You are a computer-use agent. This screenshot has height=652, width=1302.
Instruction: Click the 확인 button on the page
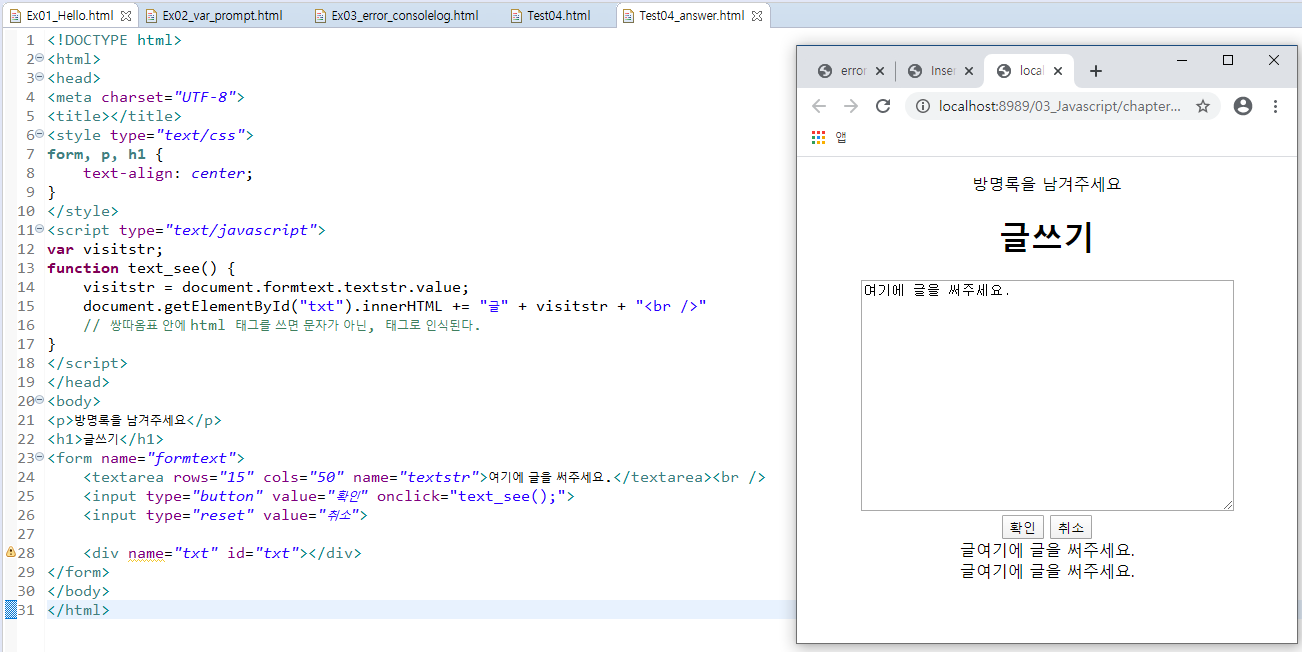(x=1023, y=527)
